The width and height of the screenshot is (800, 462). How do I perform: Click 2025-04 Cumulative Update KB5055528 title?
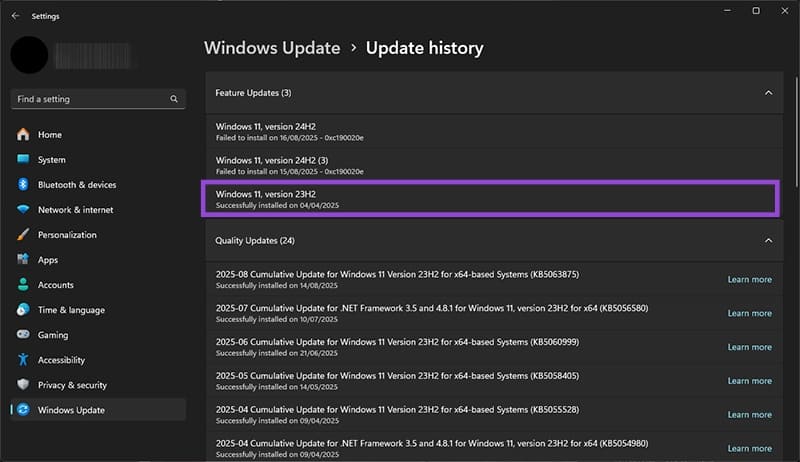pyautogui.click(x=397, y=409)
